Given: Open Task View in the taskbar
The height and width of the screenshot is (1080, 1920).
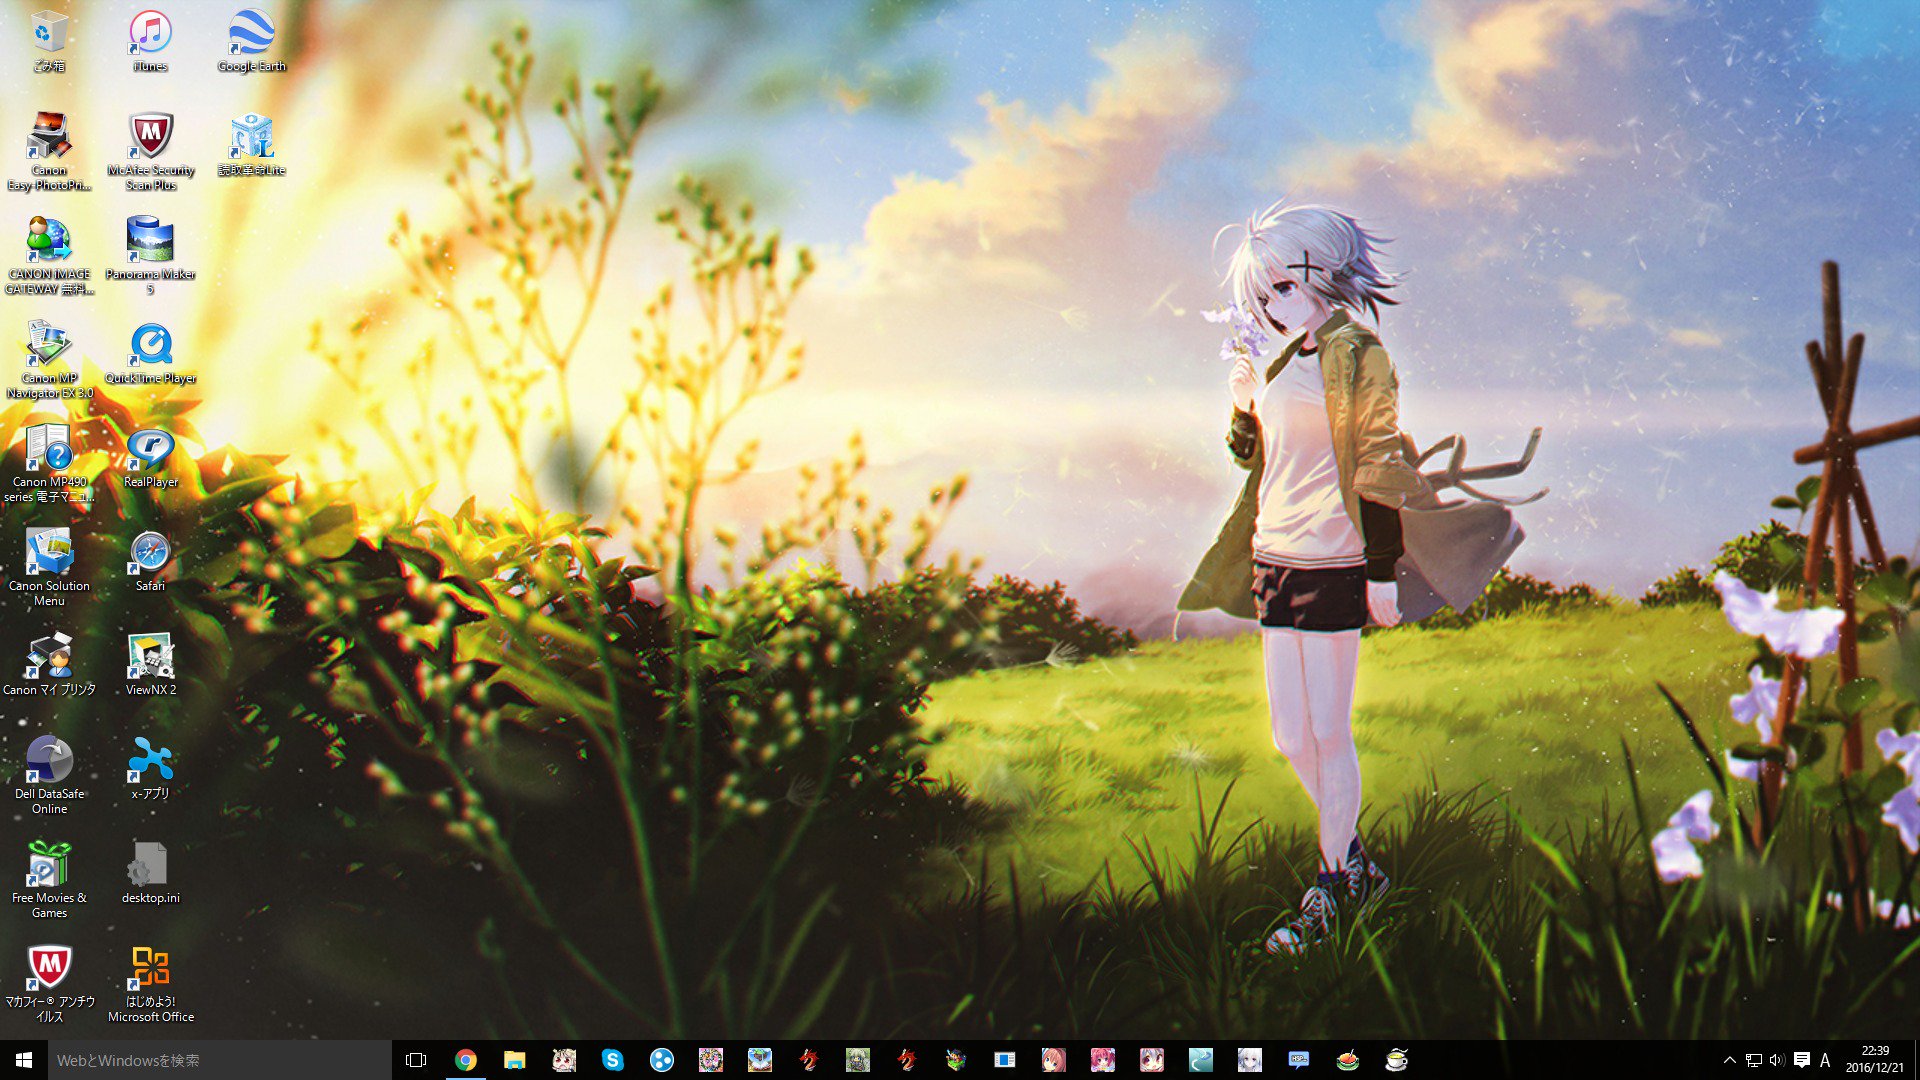Looking at the screenshot, I should click(x=416, y=1060).
